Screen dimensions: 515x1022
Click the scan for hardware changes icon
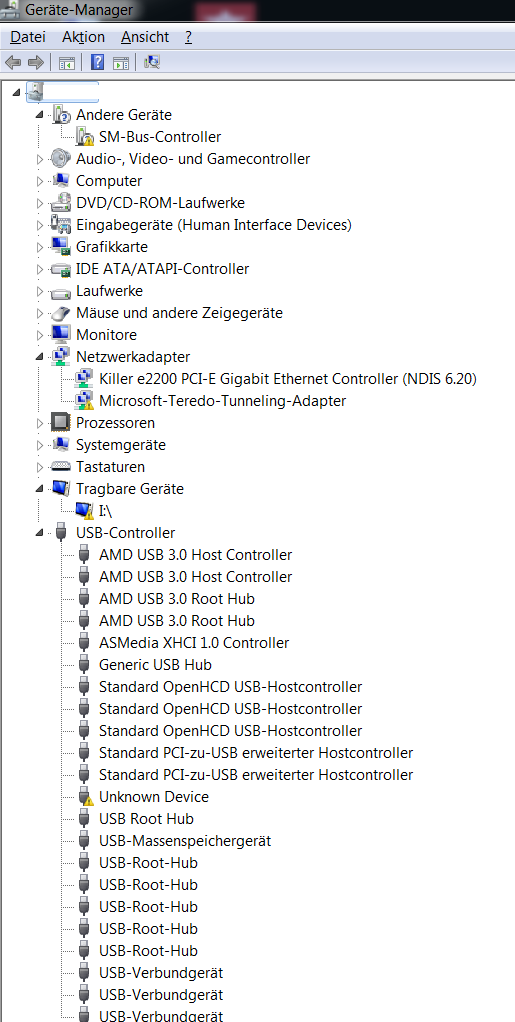pos(151,63)
